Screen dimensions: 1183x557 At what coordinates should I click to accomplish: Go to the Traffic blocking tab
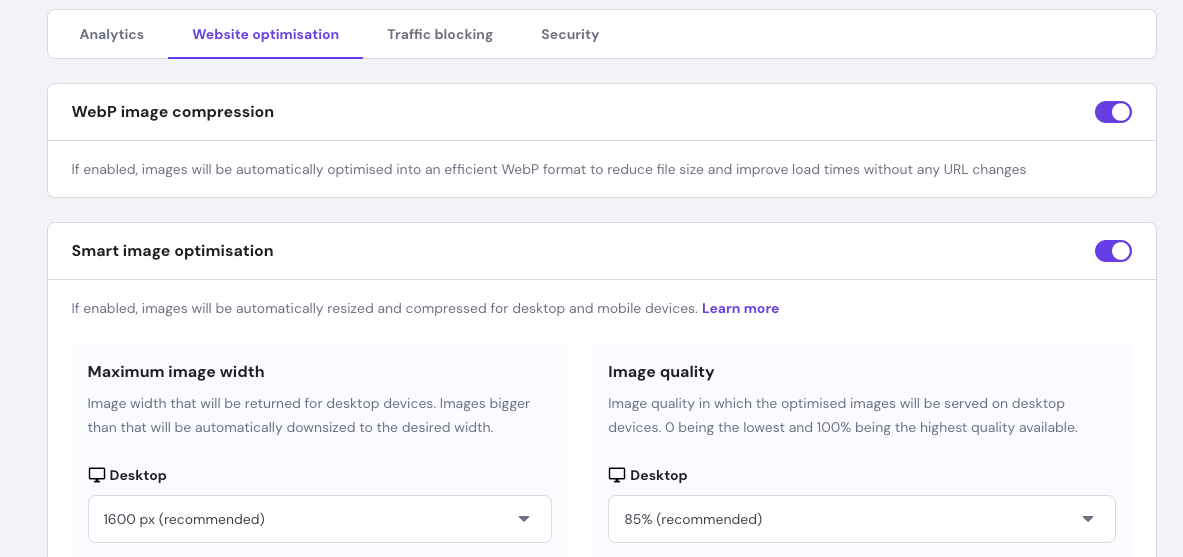pos(440,34)
